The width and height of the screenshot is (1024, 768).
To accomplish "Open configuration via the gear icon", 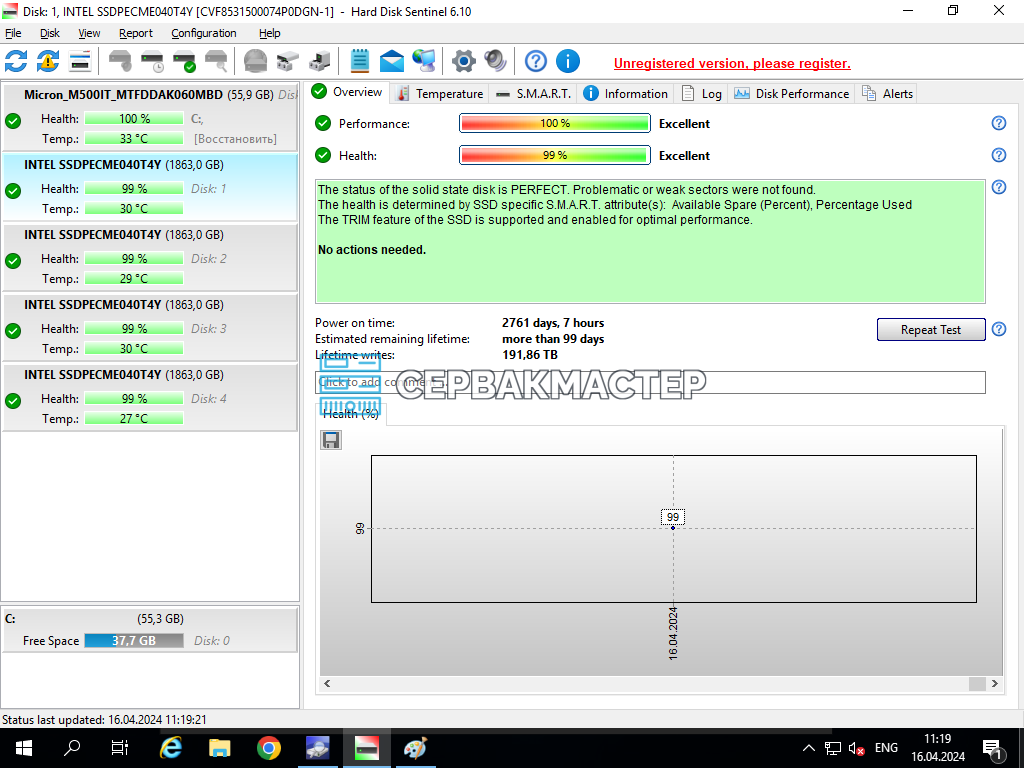I will click(x=464, y=61).
